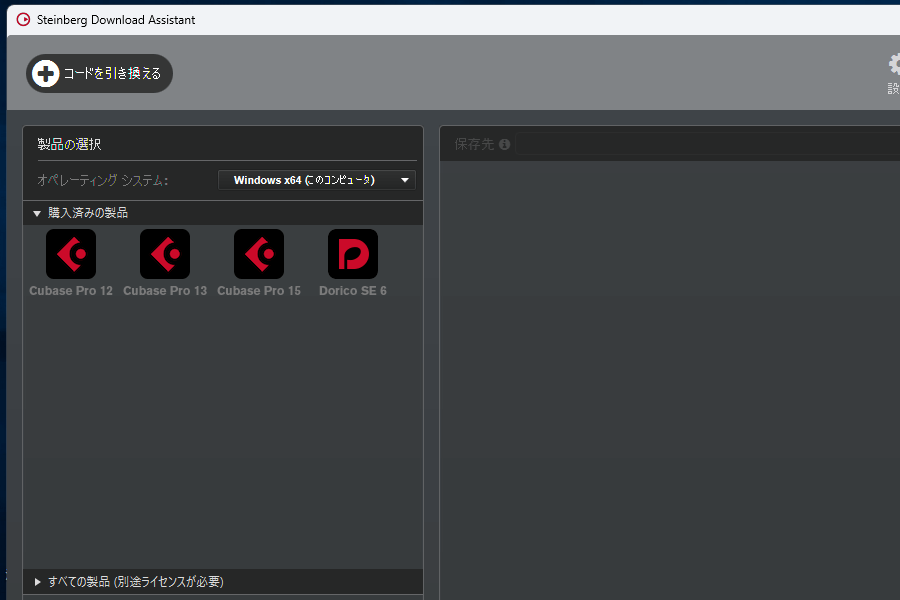This screenshot has height=600, width=900.
Task: Select the Dorico SE 6 product icon
Action: (x=353, y=254)
